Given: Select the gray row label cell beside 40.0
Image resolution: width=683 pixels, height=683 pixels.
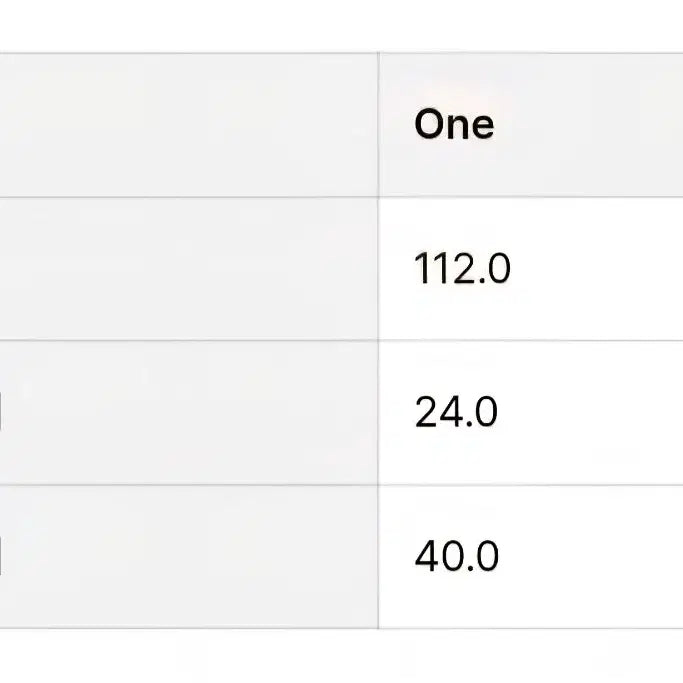Looking at the screenshot, I should [188, 557].
